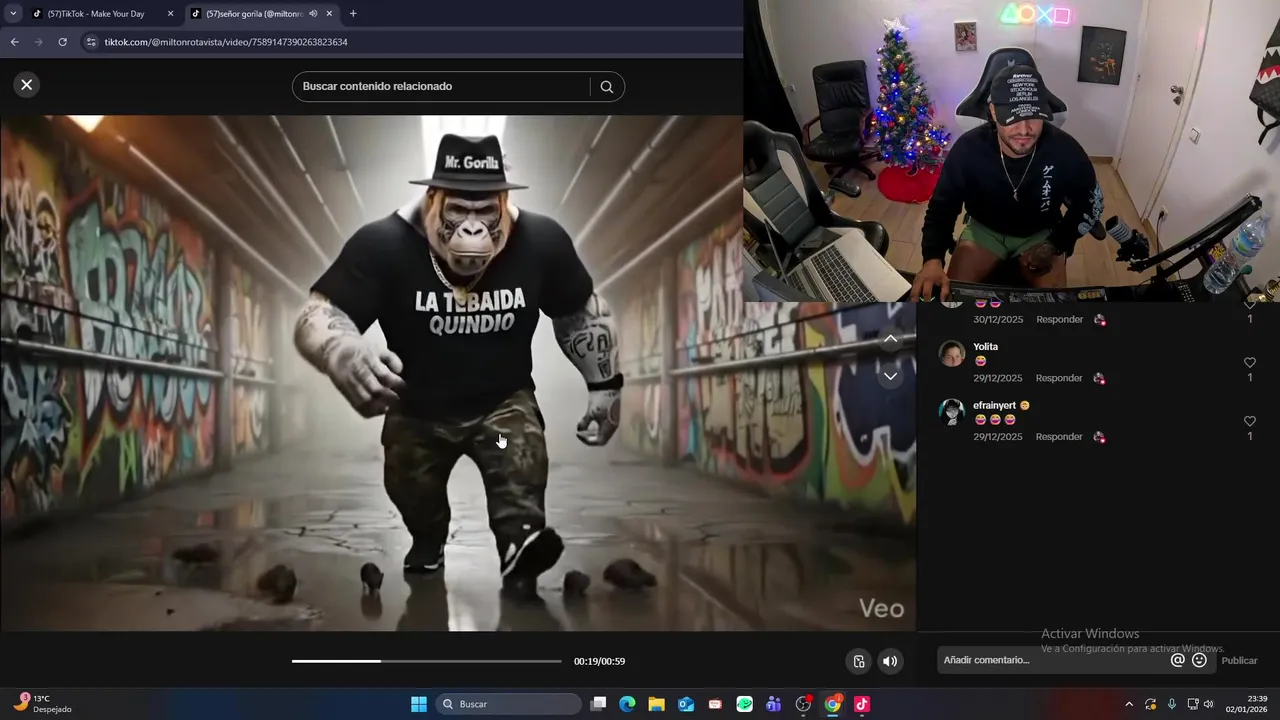The height and width of the screenshot is (720, 1280).
Task: Reply to Yolita's comment
Action: [x=1059, y=378]
